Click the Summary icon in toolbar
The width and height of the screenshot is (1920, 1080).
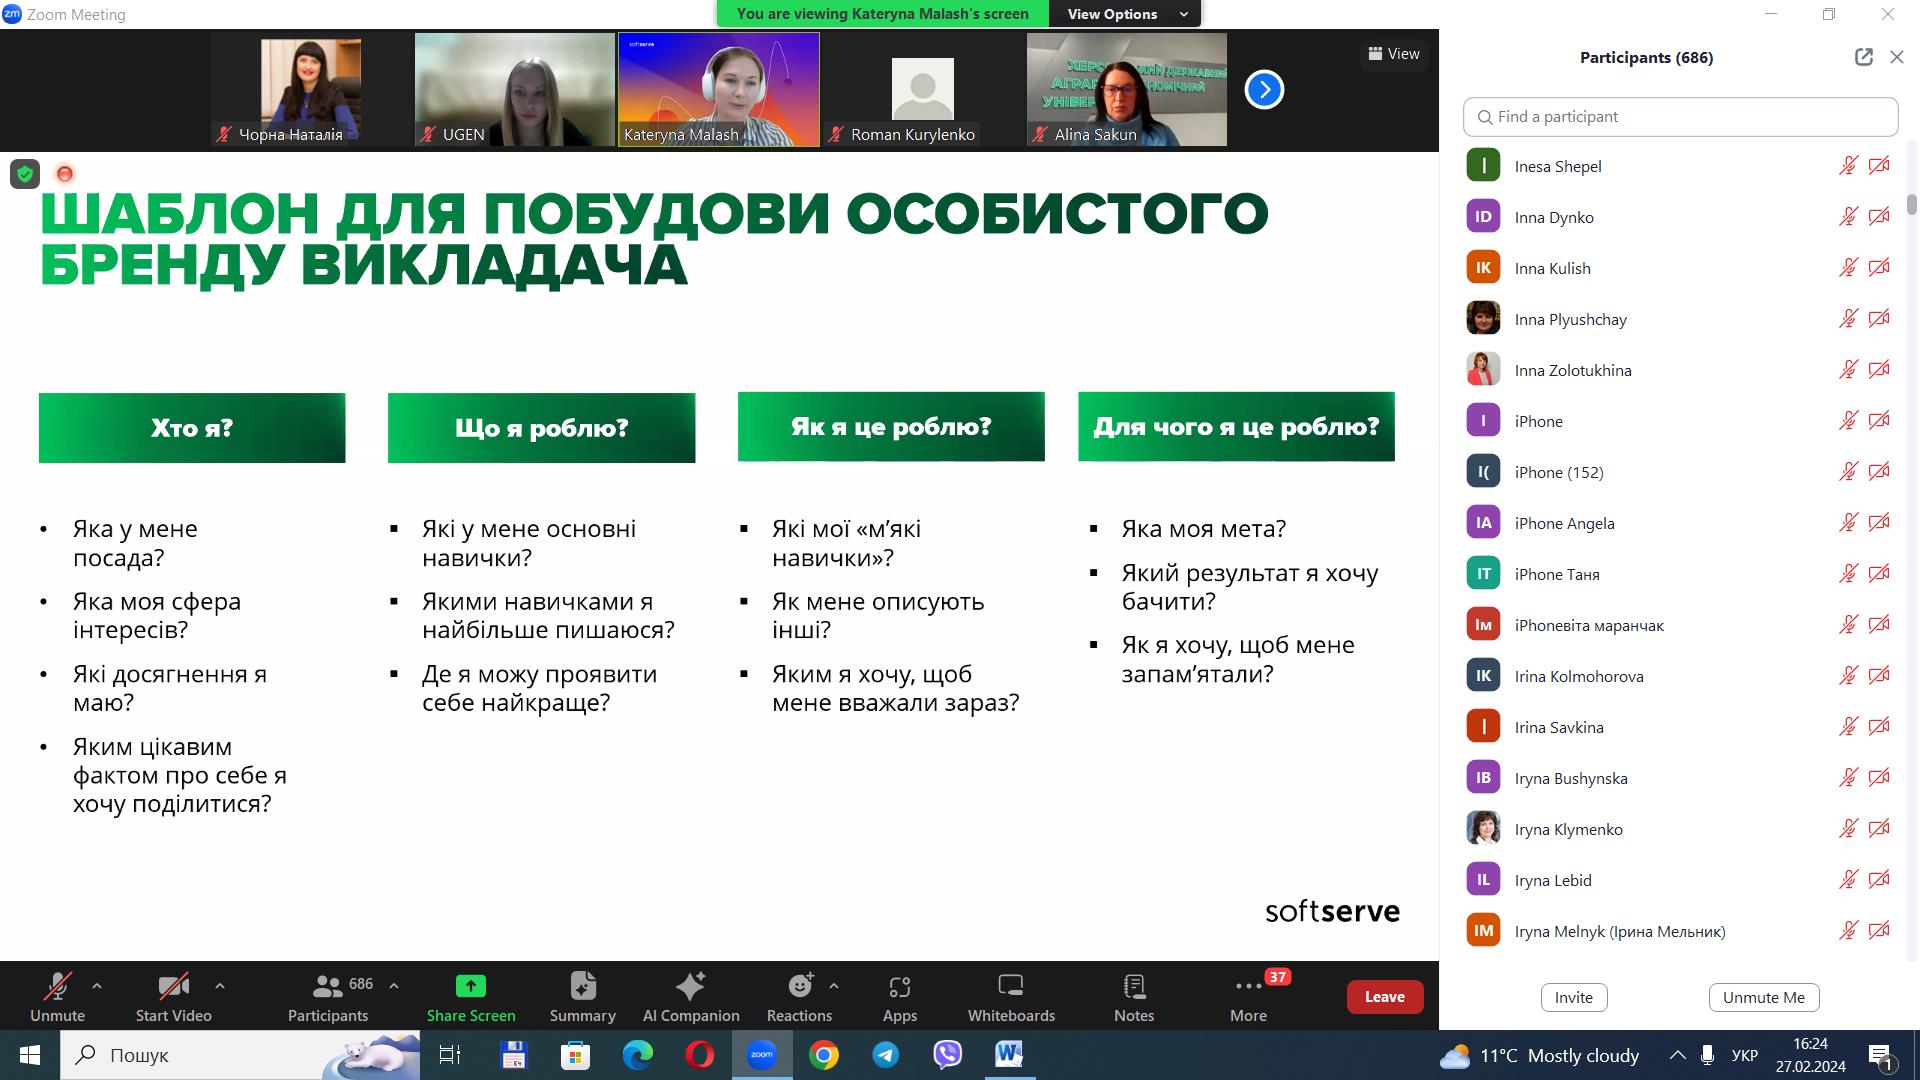pos(582,996)
